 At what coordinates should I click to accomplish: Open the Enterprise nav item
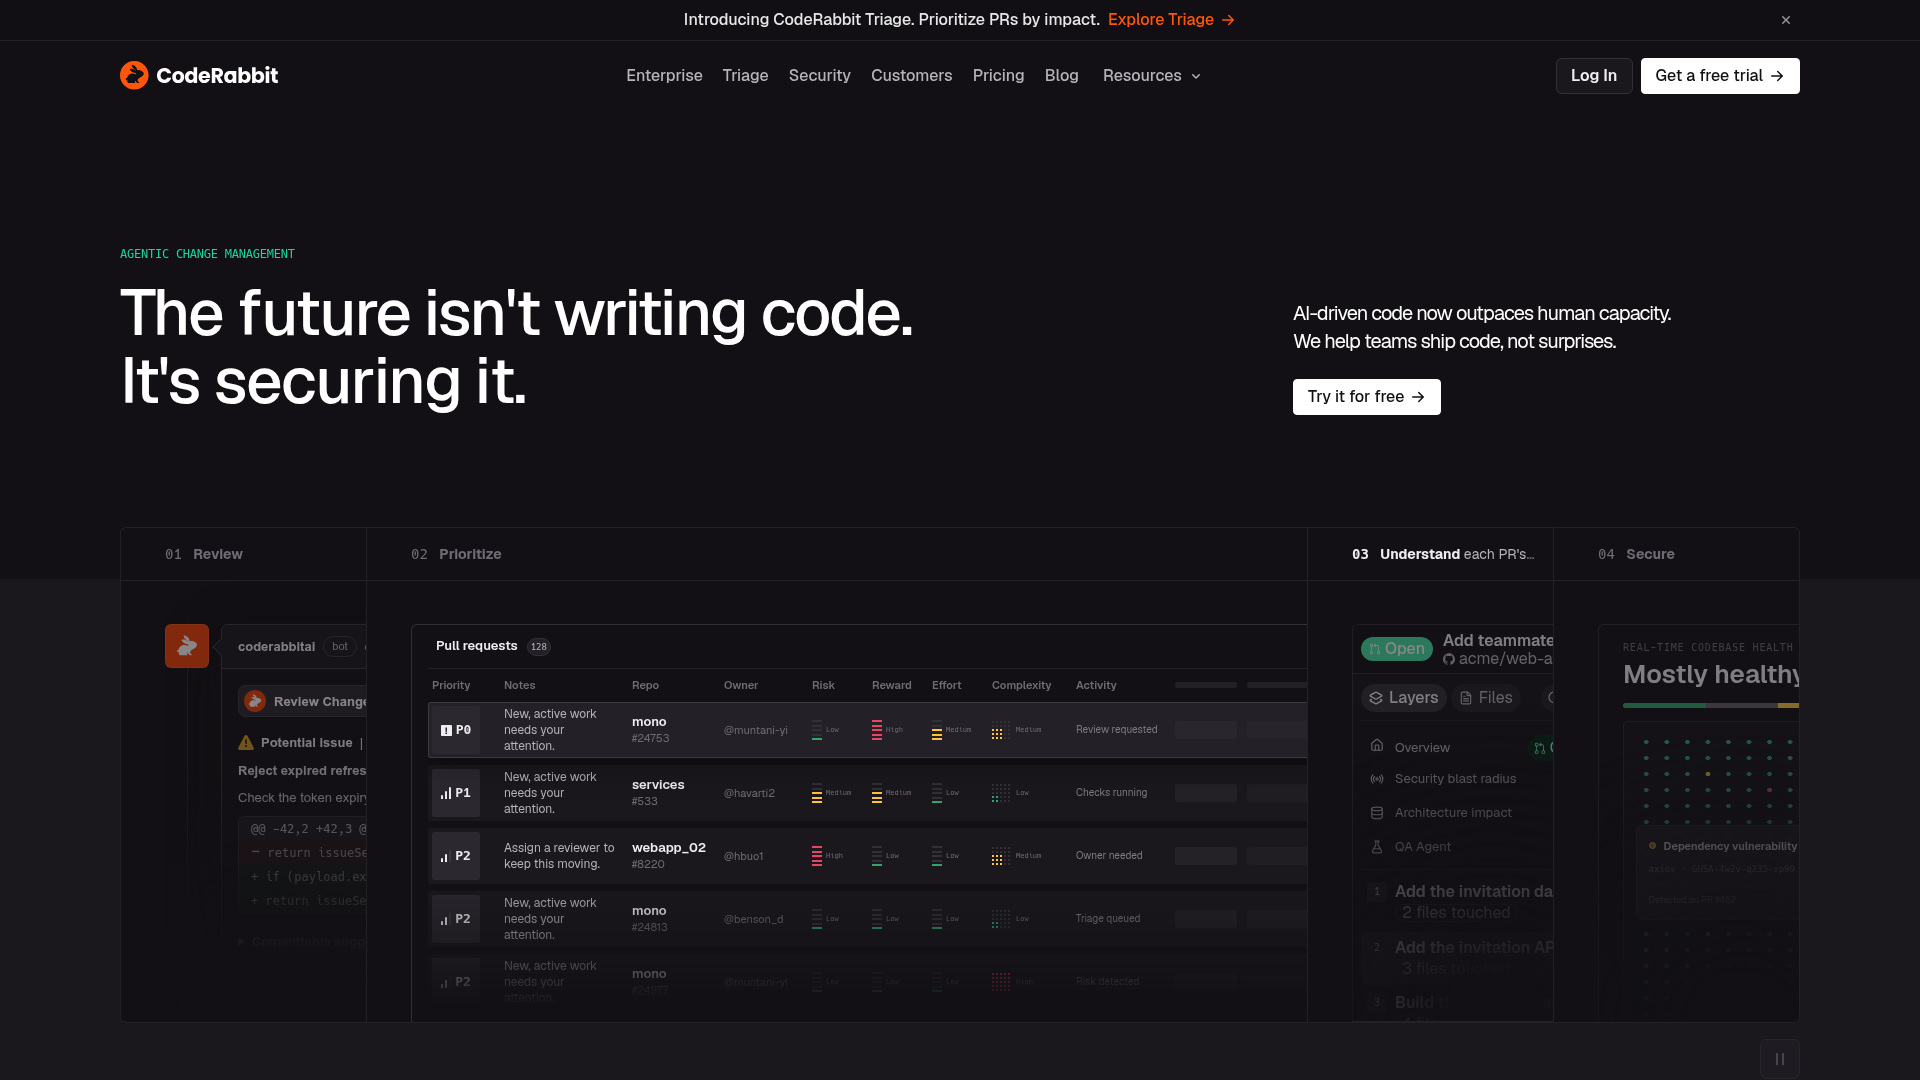tap(664, 76)
